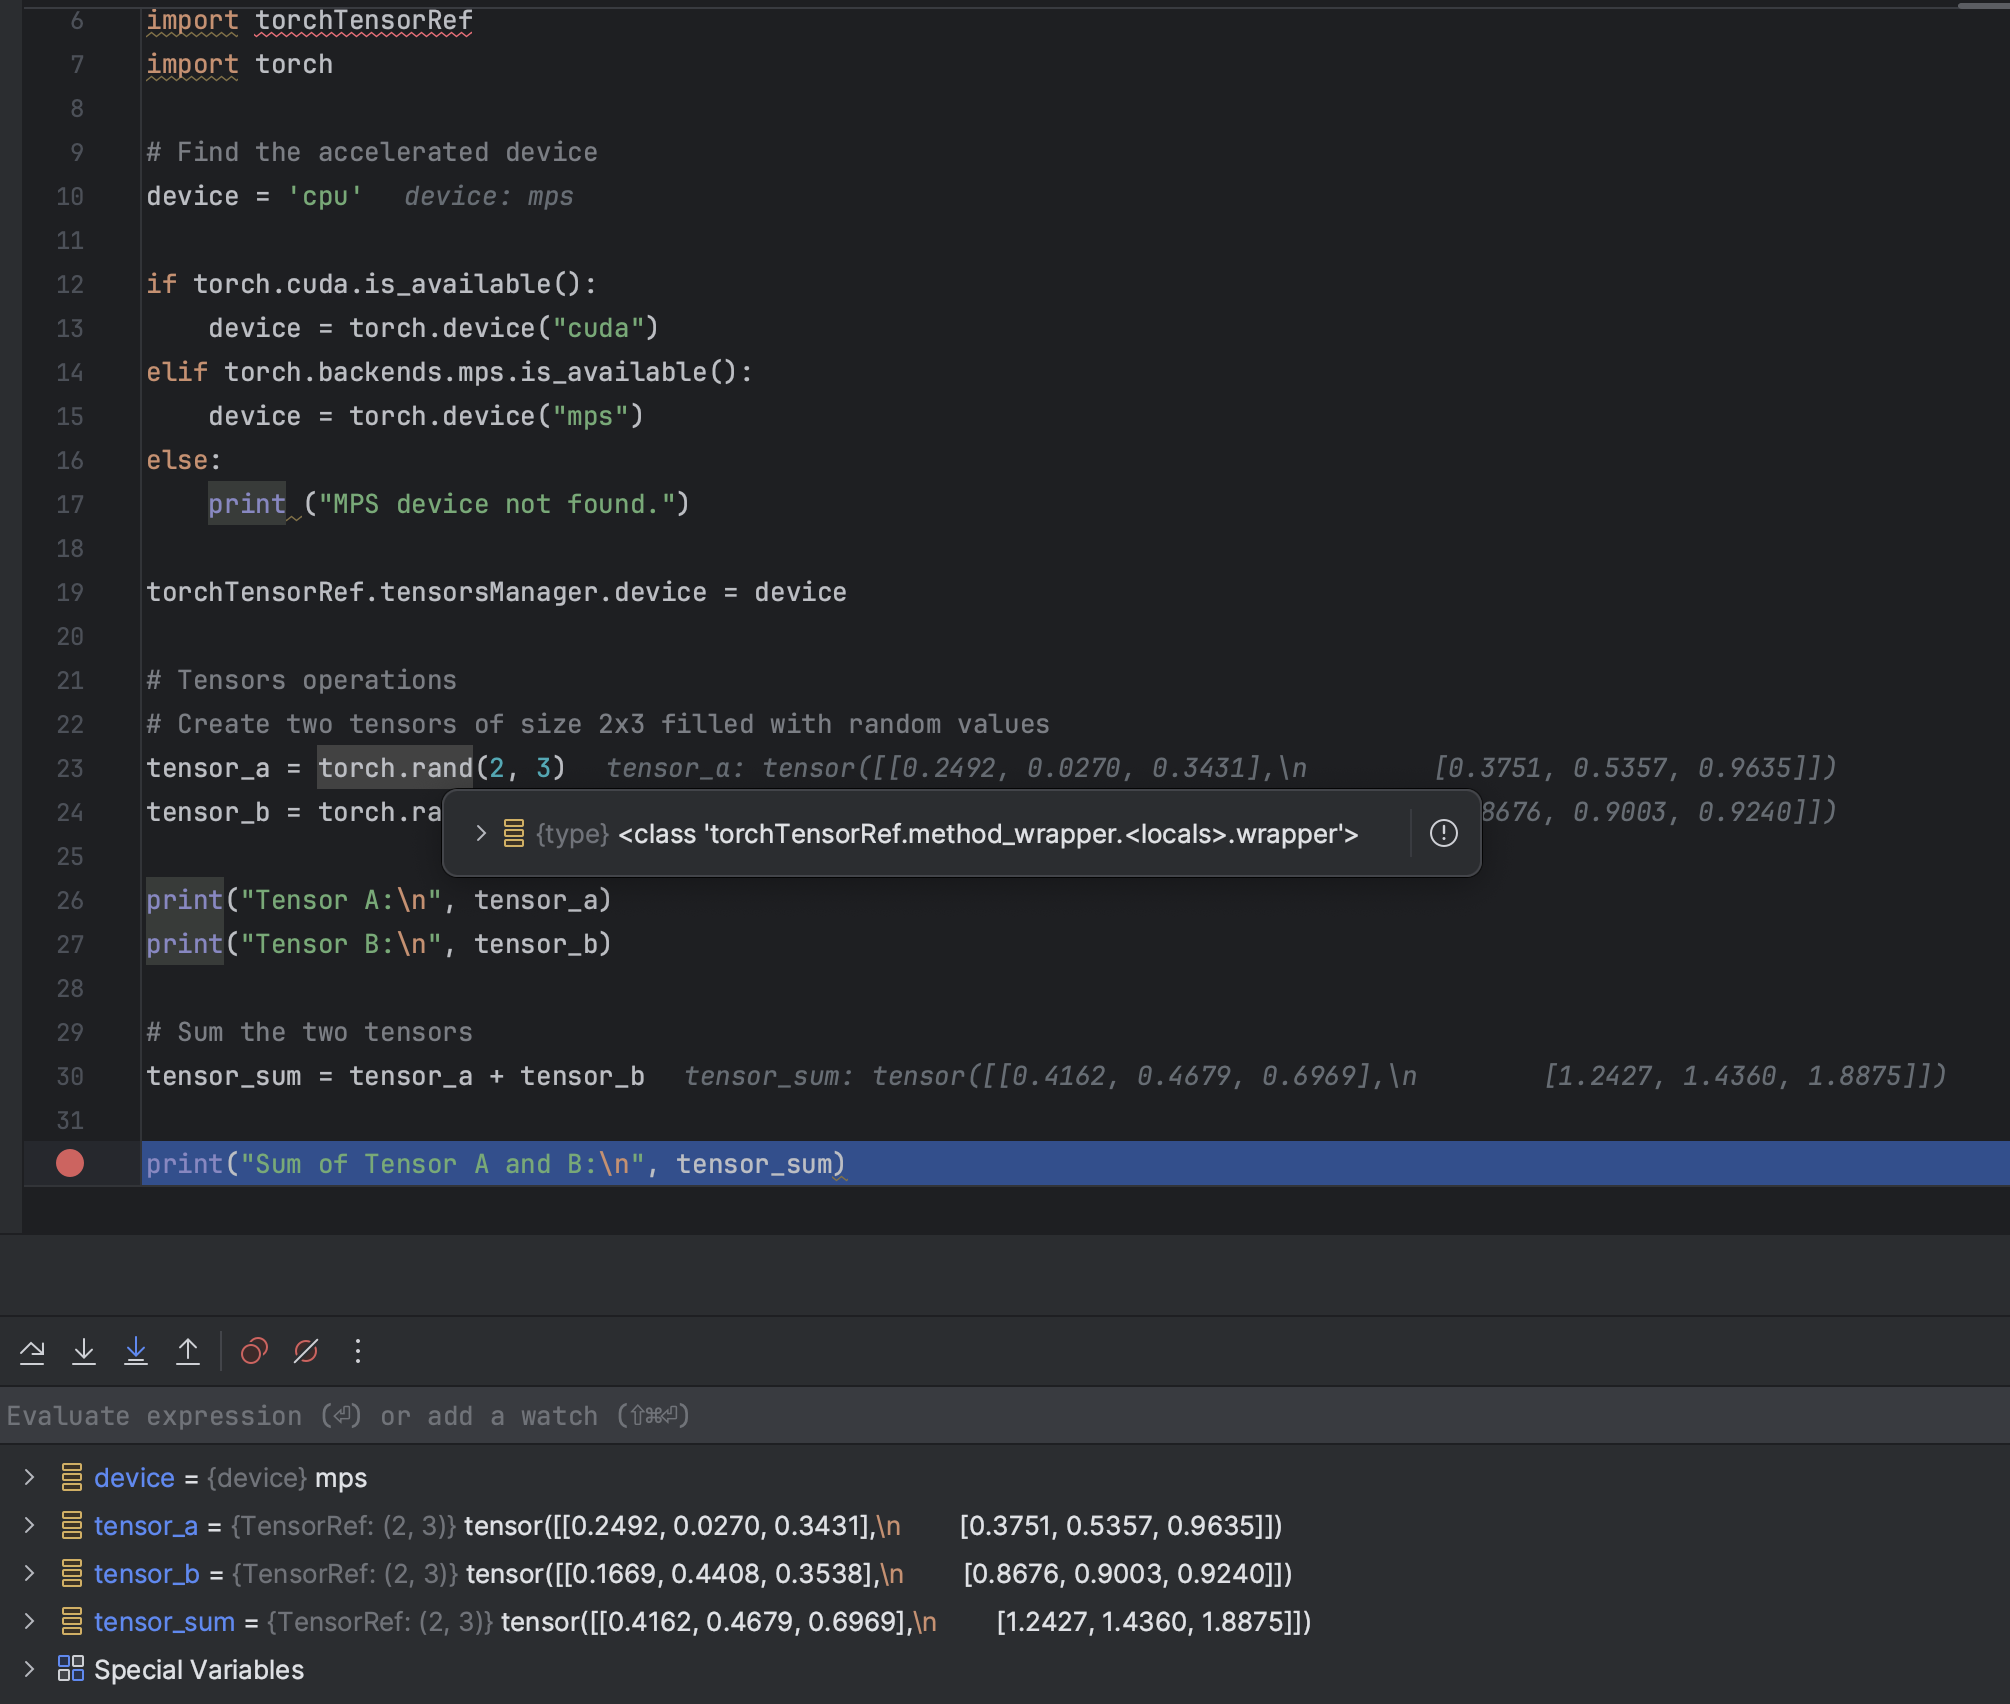Expand the tensor_sum variable node
Viewport: 2010px width, 1704px height.
(x=29, y=1621)
